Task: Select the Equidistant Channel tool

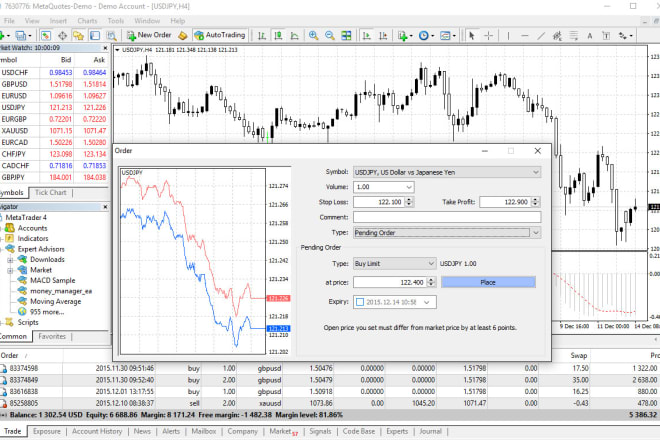Action: pos(558,35)
